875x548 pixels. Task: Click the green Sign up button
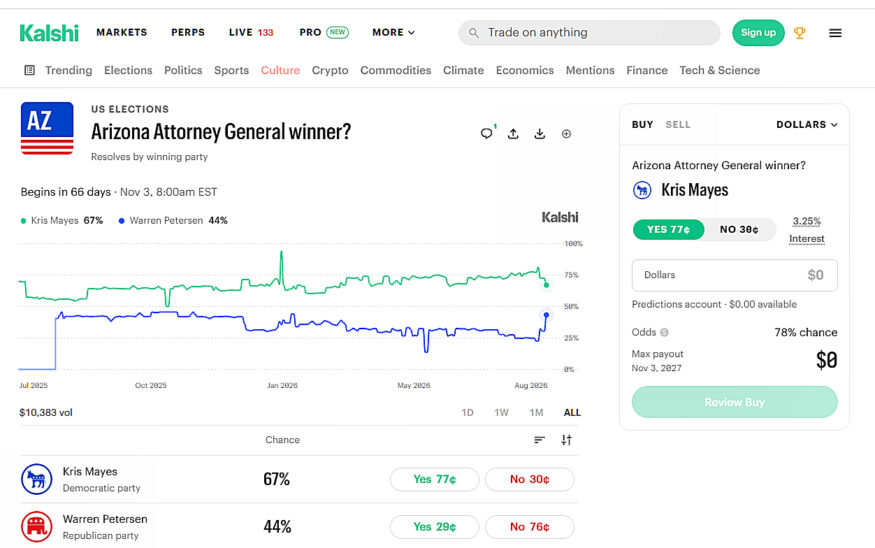click(758, 32)
